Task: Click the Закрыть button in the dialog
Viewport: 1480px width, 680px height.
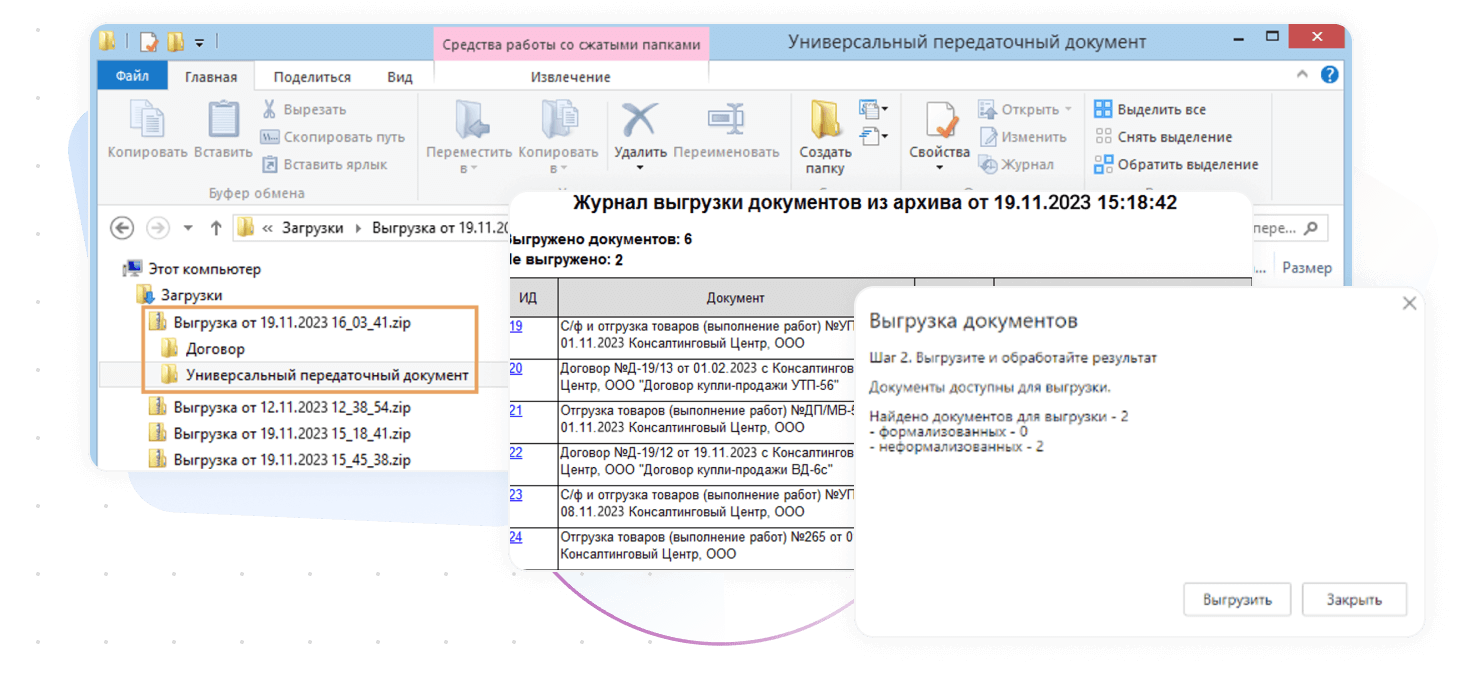Action: (x=1354, y=599)
